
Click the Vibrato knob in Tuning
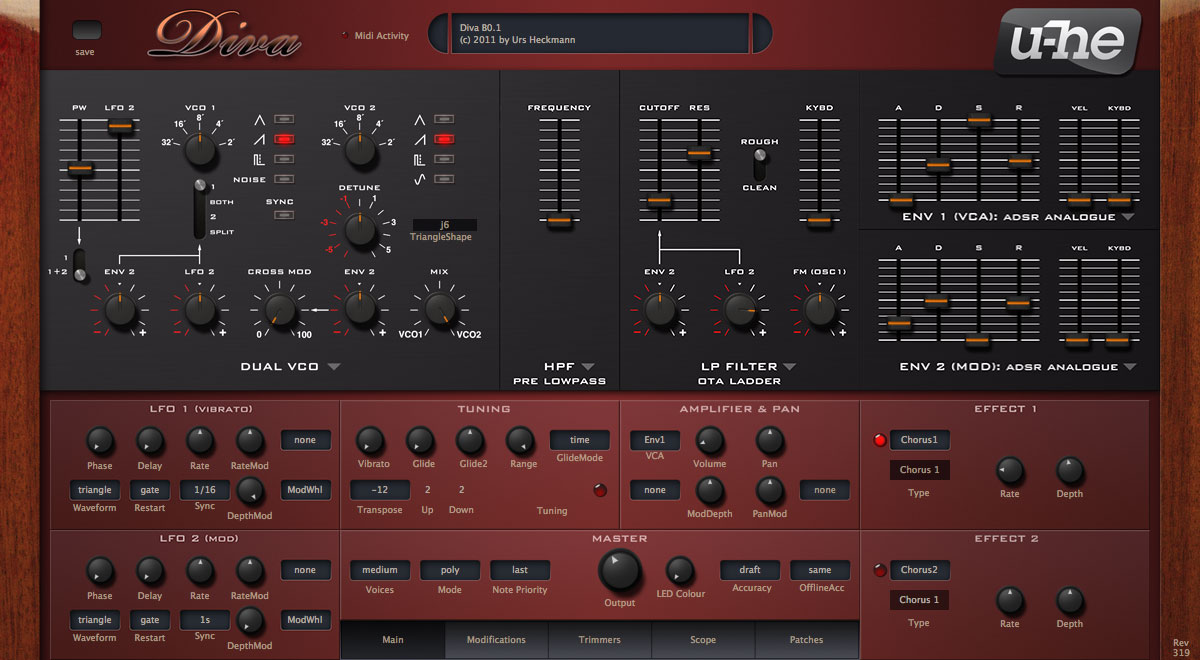(x=370, y=440)
